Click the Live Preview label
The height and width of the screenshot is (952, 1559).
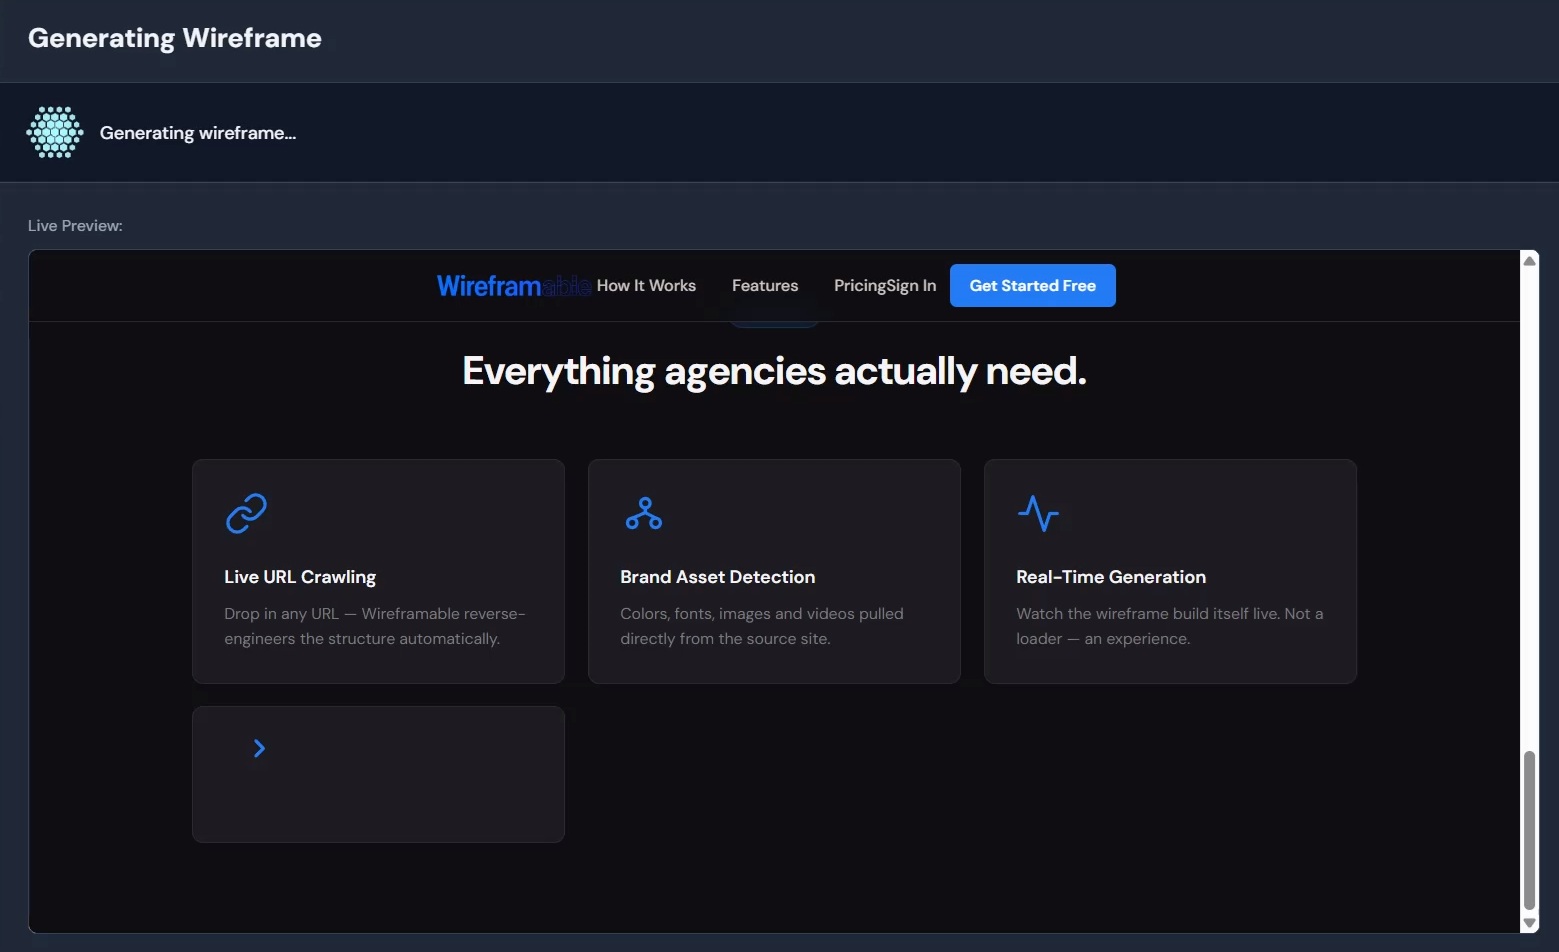tap(75, 225)
